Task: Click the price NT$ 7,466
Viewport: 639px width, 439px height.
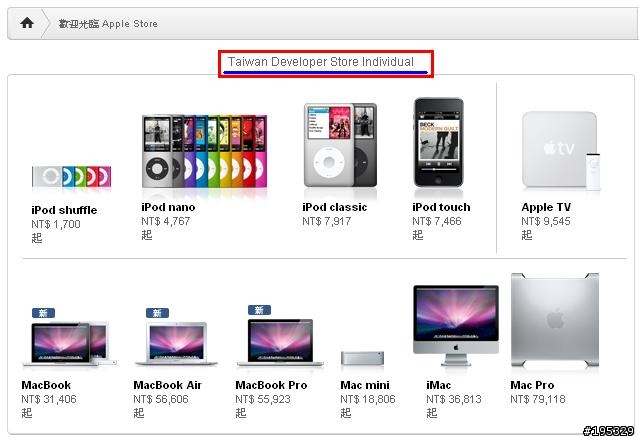Action: coord(437,221)
